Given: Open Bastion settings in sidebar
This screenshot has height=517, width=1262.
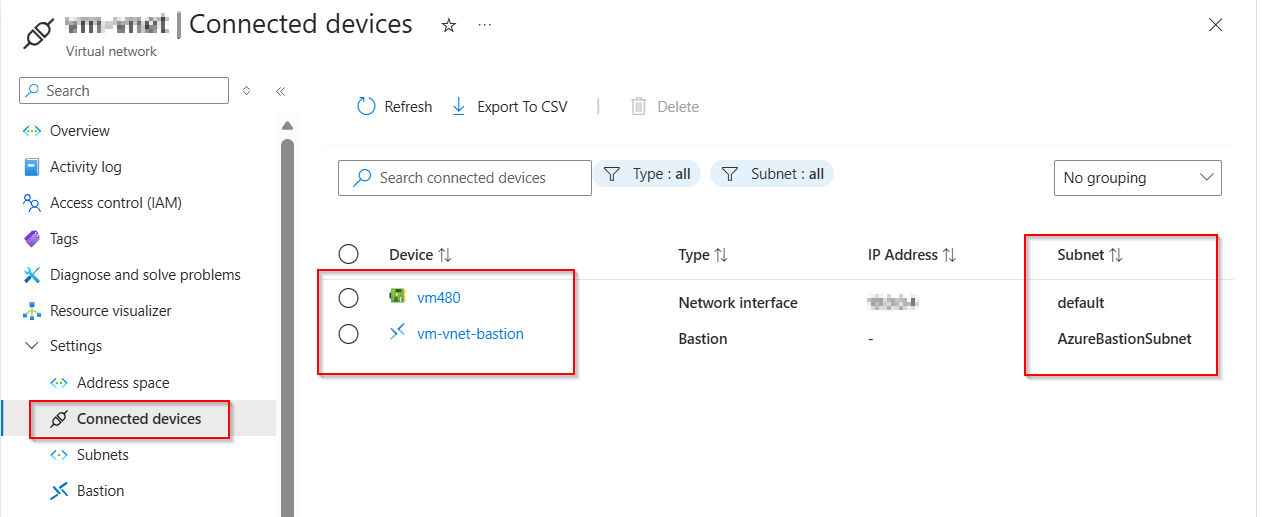Looking at the screenshot, I should (x=101, y=491).
